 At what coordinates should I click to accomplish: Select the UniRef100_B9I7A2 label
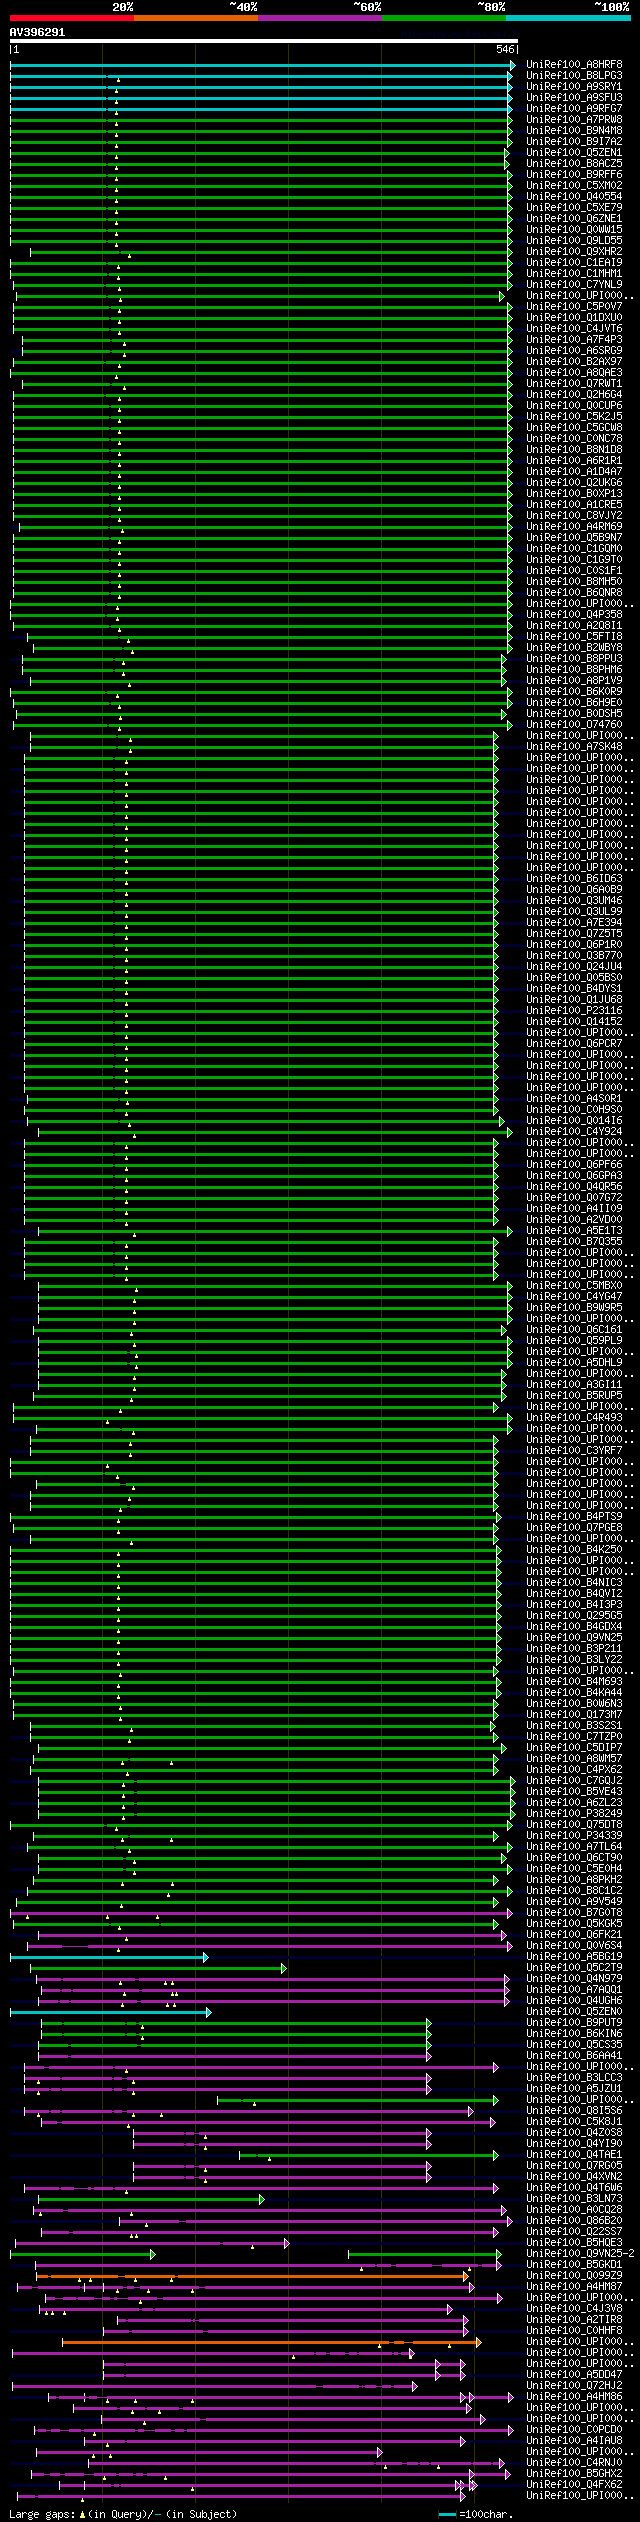(574, 142)
